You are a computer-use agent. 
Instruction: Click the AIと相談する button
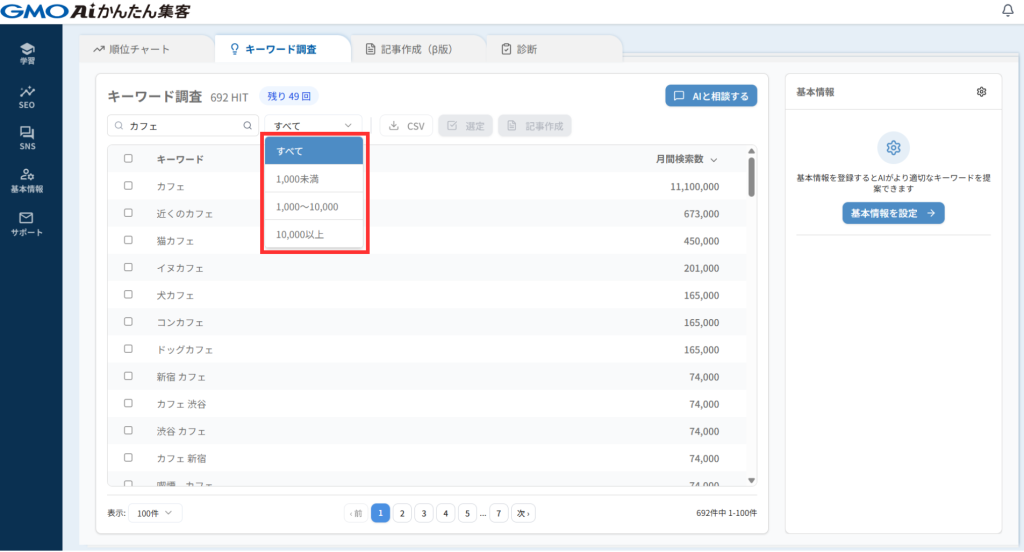(711, 97)
